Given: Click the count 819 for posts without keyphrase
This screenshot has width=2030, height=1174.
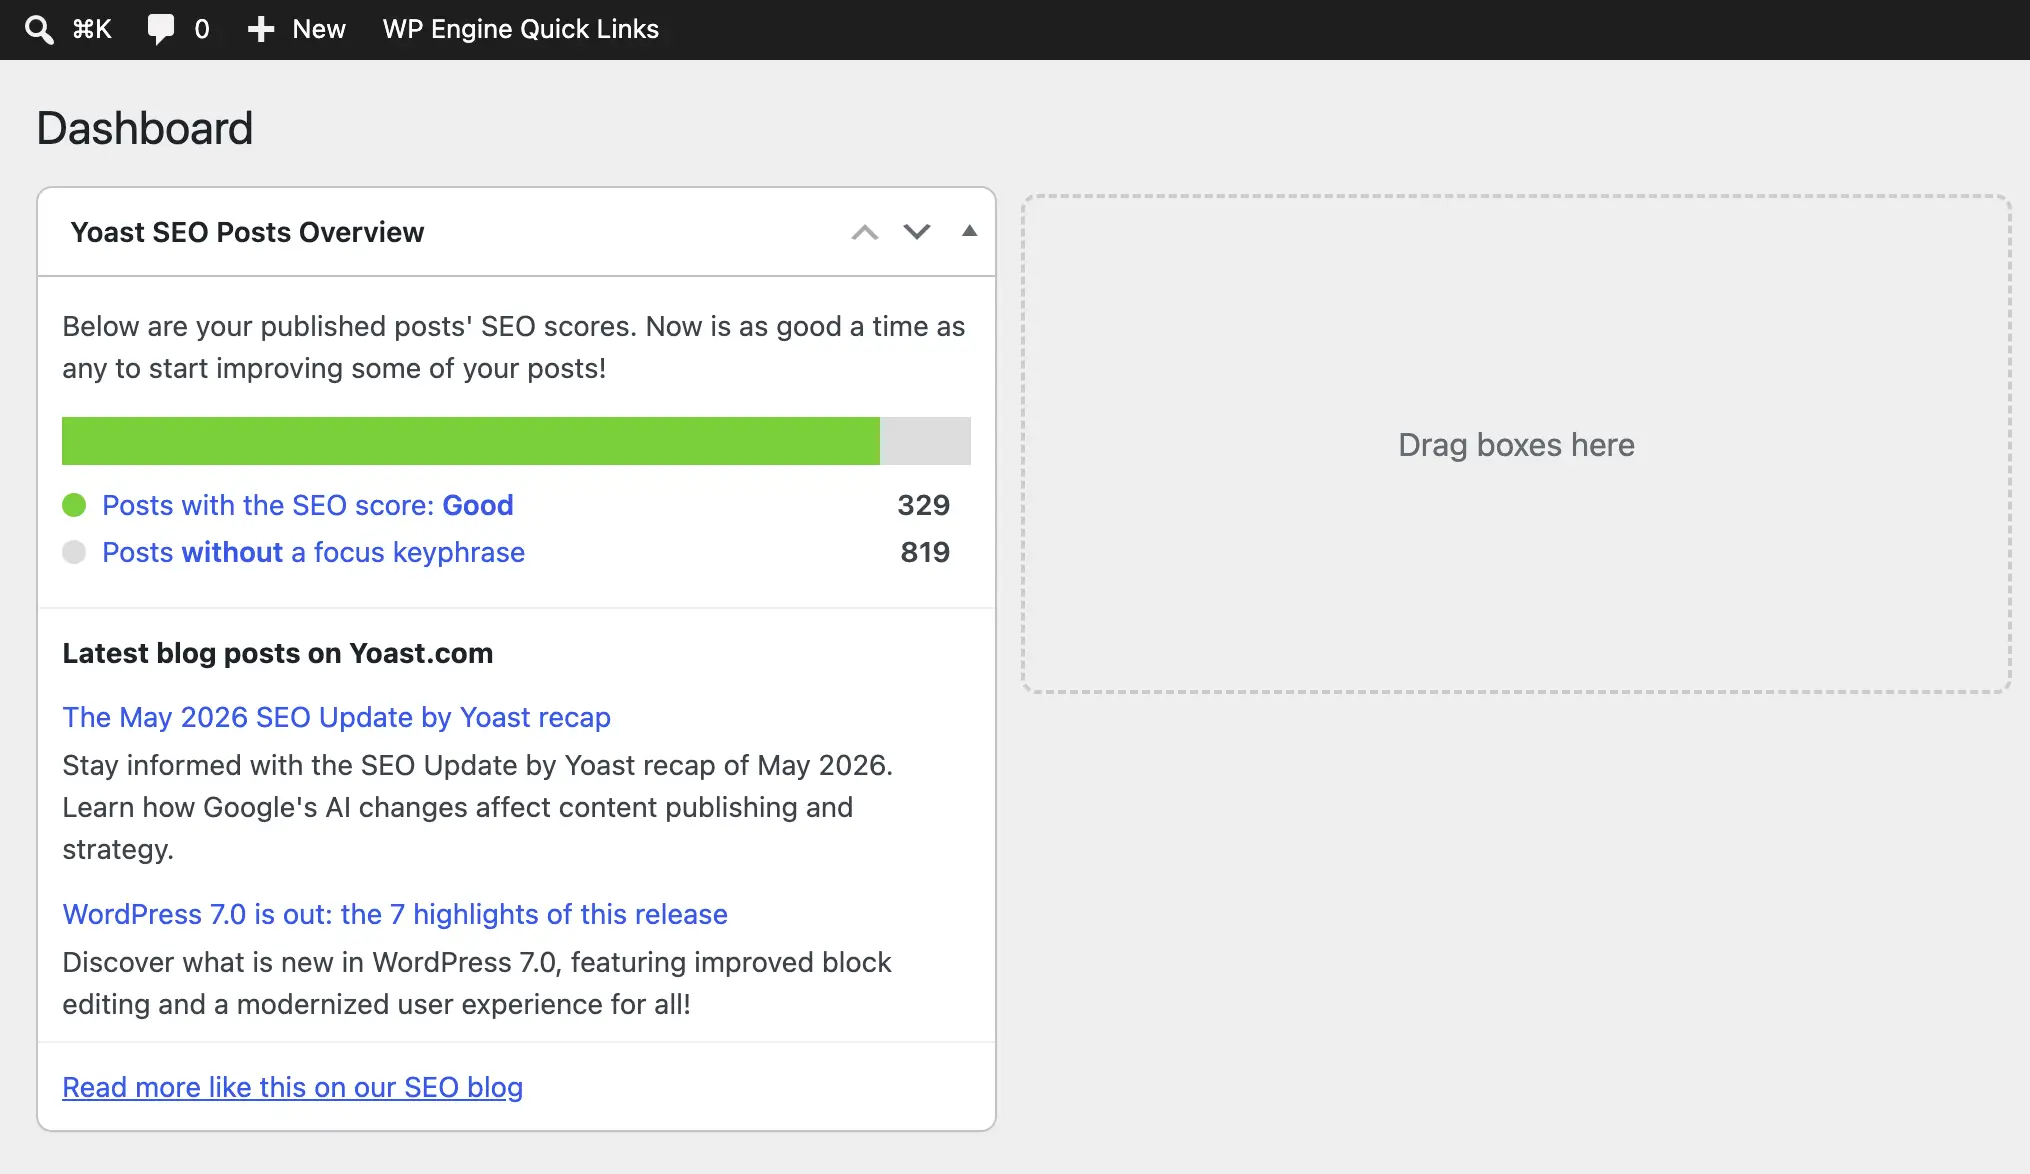Looking at the screenshot, I should tap(925, 552).
